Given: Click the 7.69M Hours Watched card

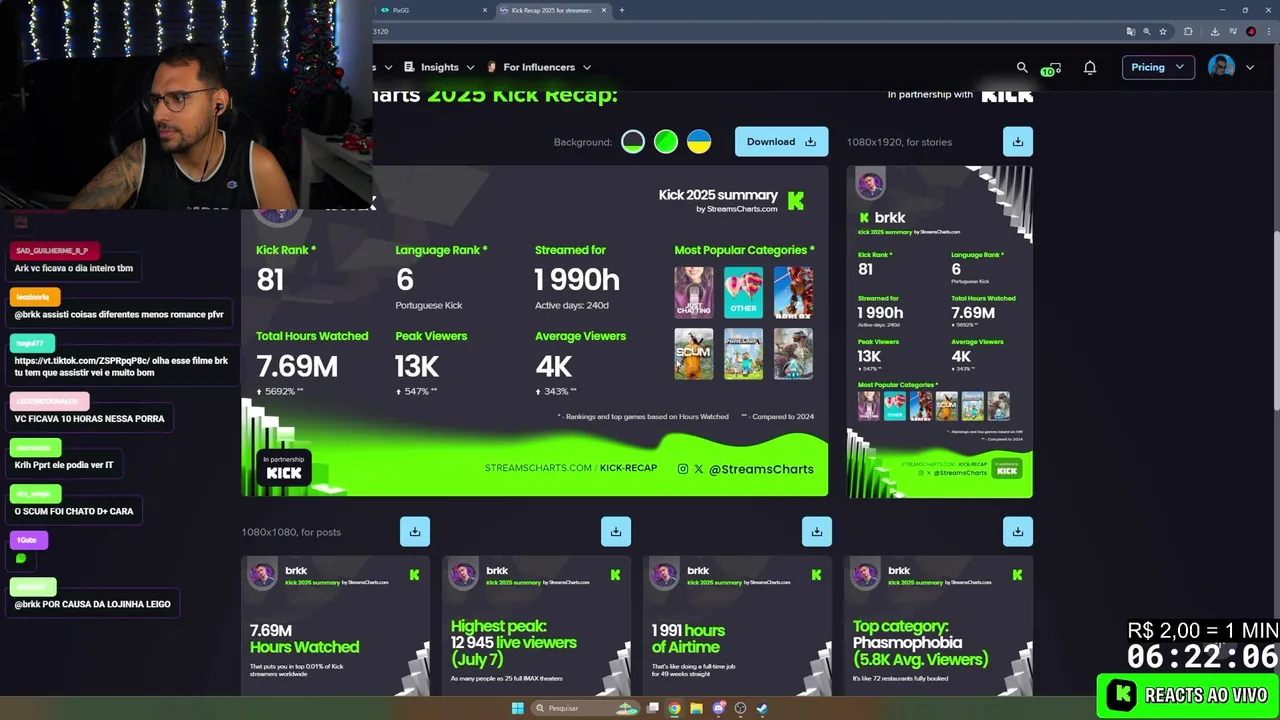Looking at the screenshot, I should [335, 626].
